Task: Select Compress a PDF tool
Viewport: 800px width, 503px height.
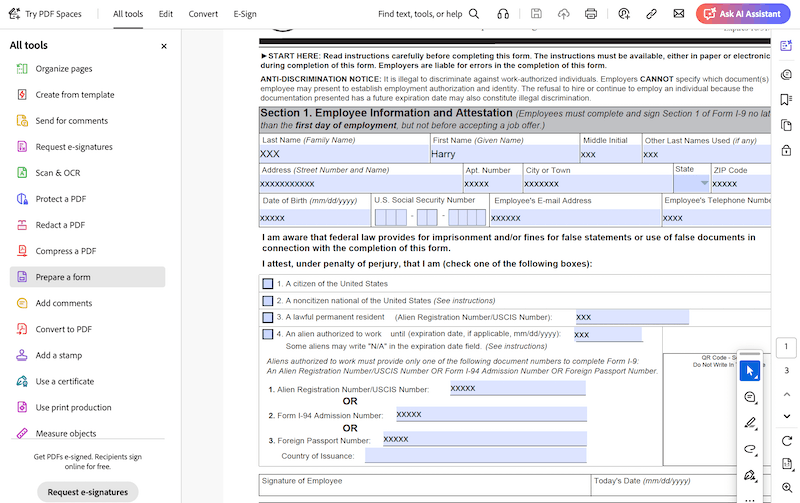Action: (66, 250)
